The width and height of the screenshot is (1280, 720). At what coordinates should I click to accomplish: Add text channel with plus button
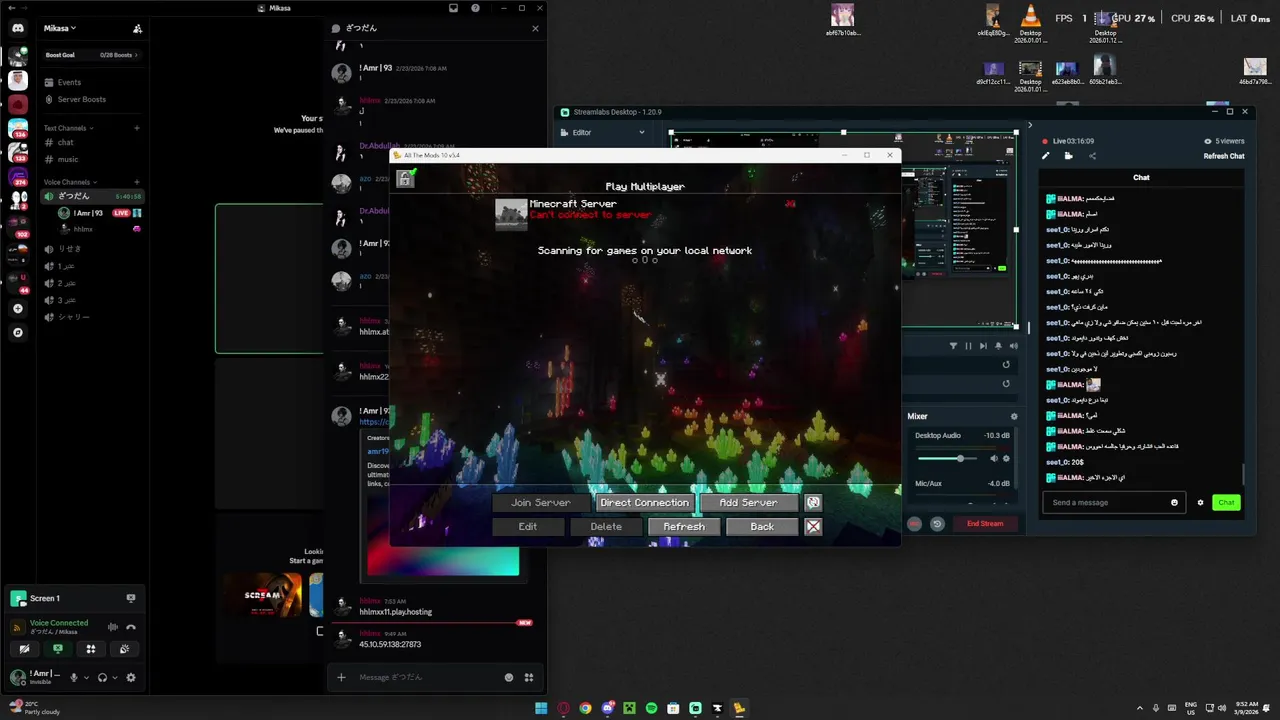[x=137, y=128]
